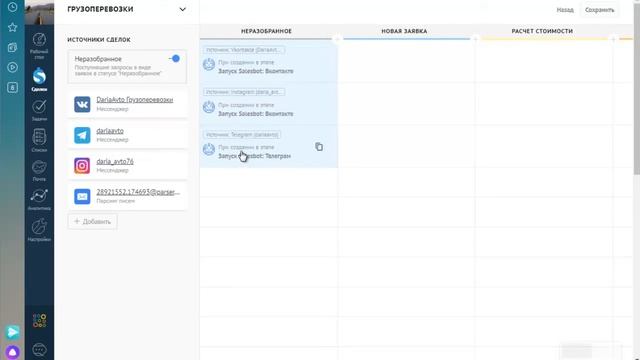Open the Telegram Salesbot trigger card
The height and width of the screenshot is (360, 640).
269,147
